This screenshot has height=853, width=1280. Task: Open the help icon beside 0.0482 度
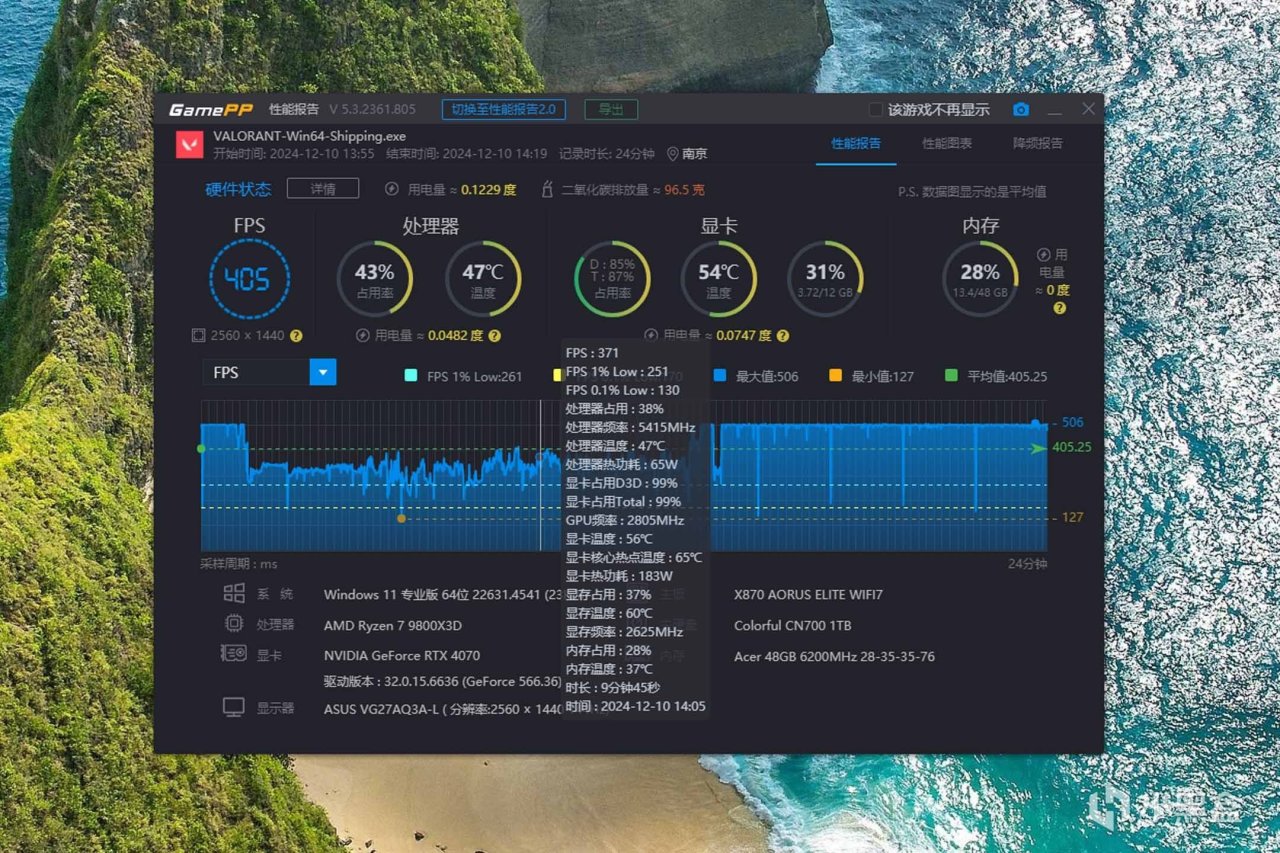pos(495,336)
